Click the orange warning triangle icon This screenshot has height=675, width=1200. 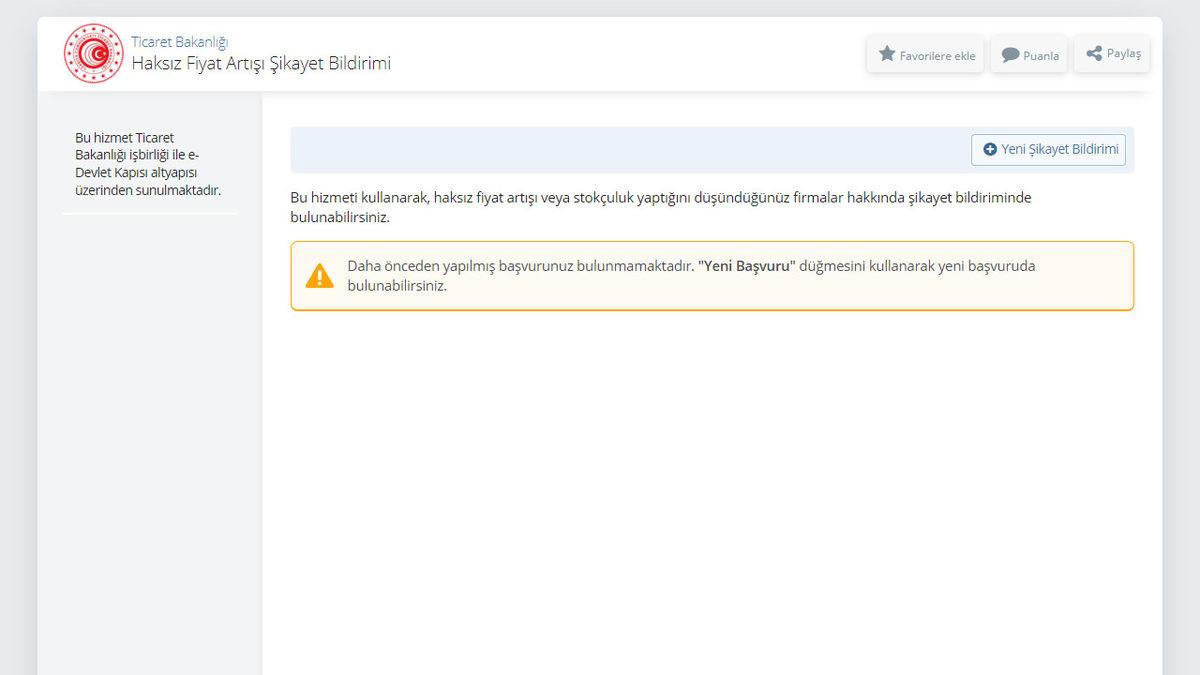pyautogui.click(x=319, y=276)
